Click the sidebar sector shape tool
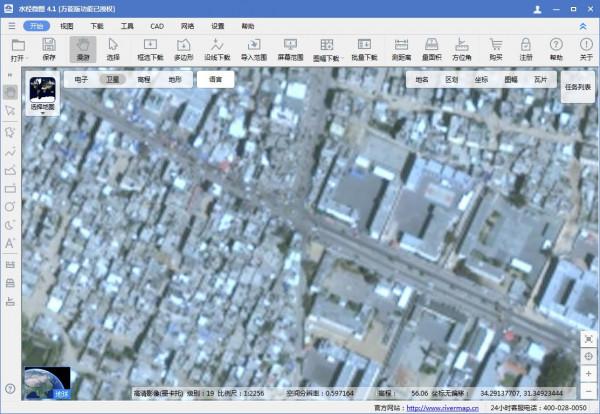Viewport: 600px width, 414px height. tap(10, 225)
